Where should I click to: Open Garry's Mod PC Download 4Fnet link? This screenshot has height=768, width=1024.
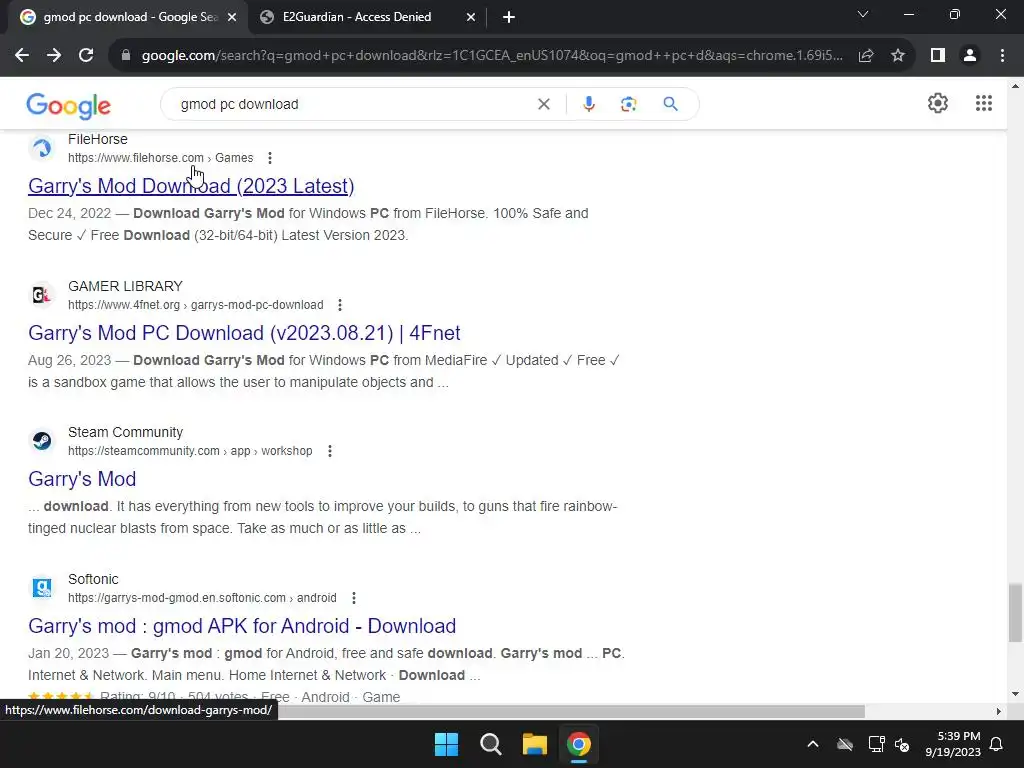(x=244, y=333)
